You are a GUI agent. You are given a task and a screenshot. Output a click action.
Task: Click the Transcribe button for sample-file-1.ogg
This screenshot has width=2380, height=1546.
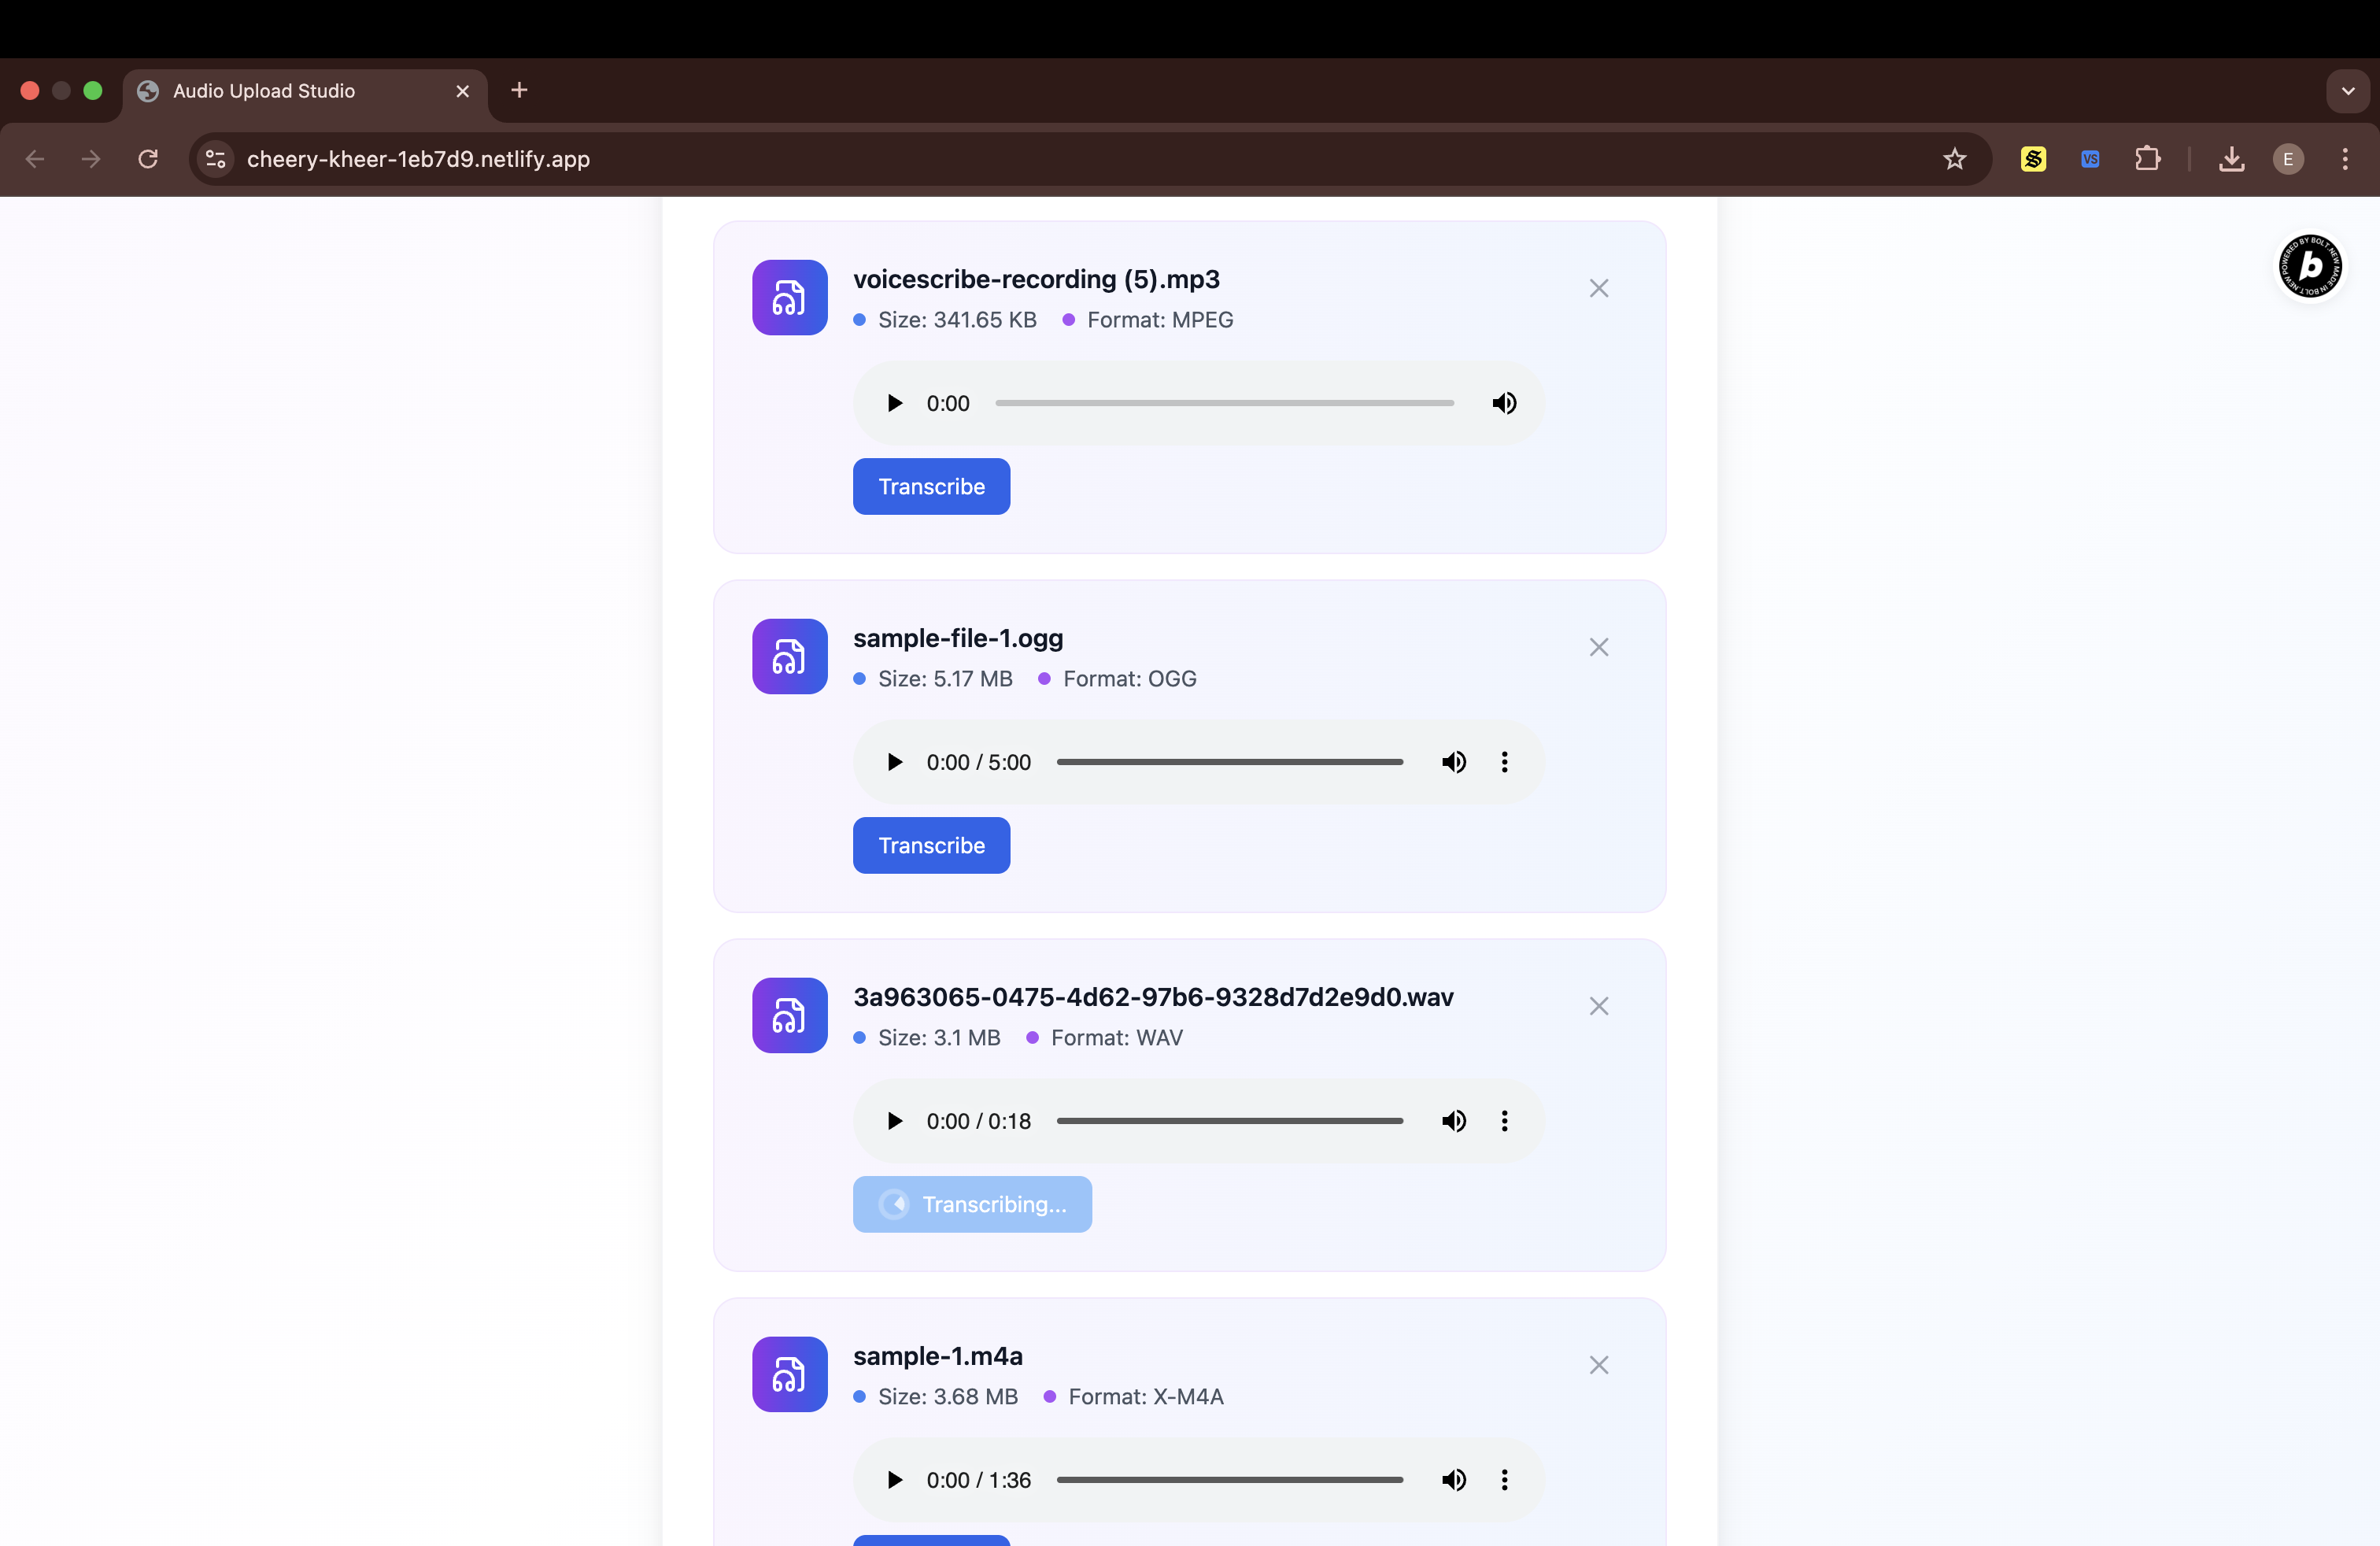pos(930,845)
